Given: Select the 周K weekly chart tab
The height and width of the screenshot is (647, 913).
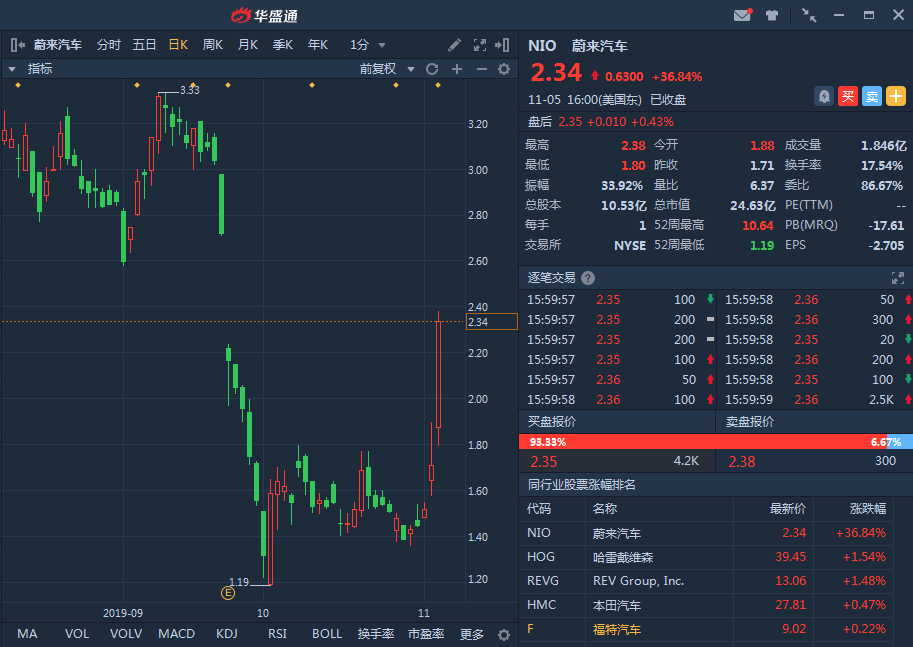Looking at the screenshot, I should pos(213,45).
